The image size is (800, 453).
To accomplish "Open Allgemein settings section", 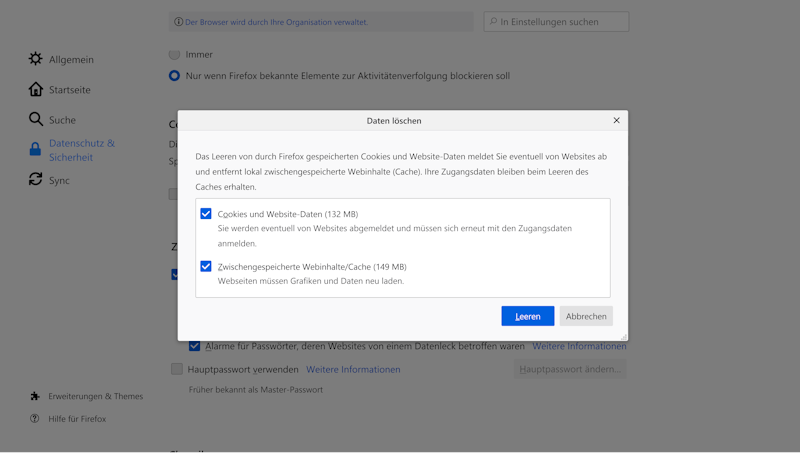I will point(71,59).
